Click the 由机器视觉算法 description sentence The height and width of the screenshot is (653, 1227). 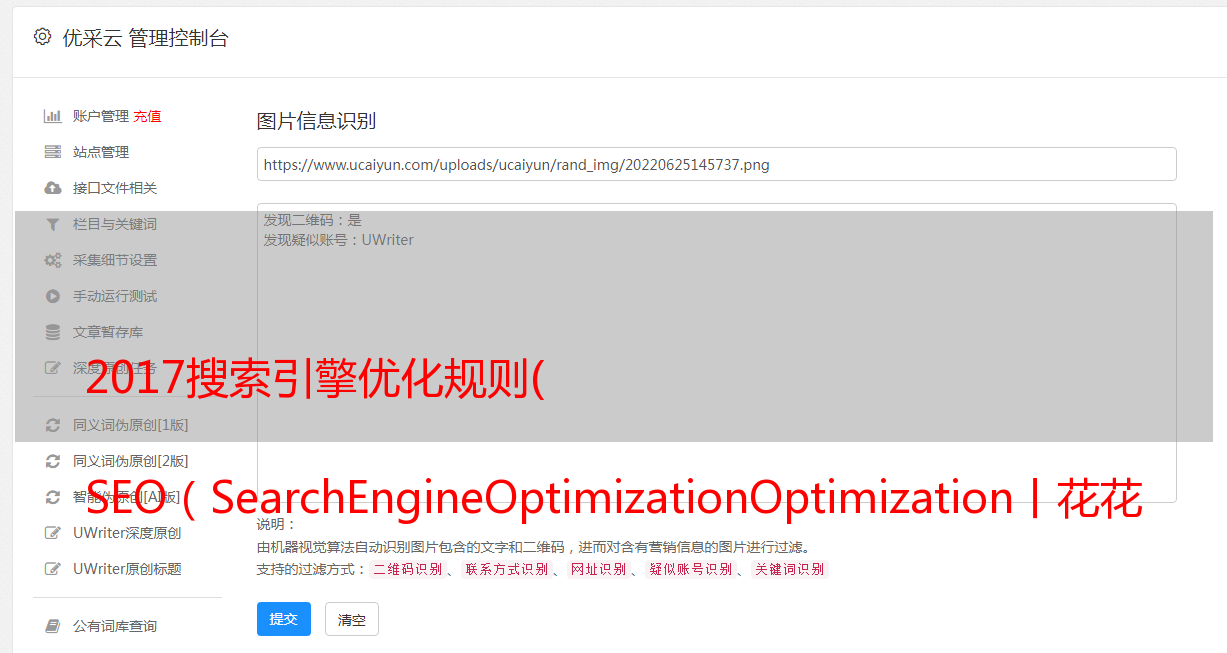533,547
